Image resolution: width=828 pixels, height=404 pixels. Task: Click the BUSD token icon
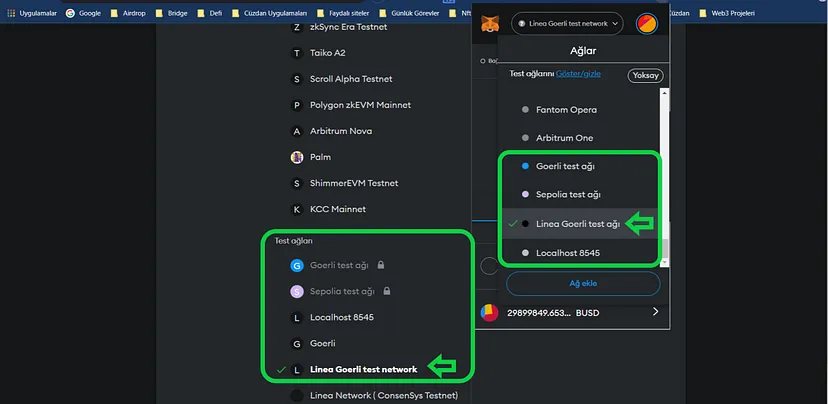tap(488, 312)
